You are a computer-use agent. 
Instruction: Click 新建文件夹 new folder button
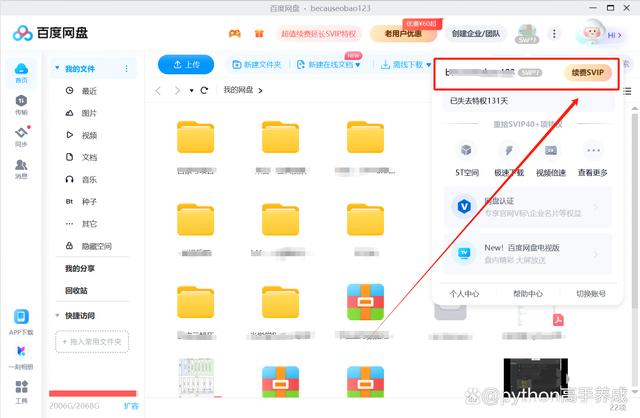(257, 64)
